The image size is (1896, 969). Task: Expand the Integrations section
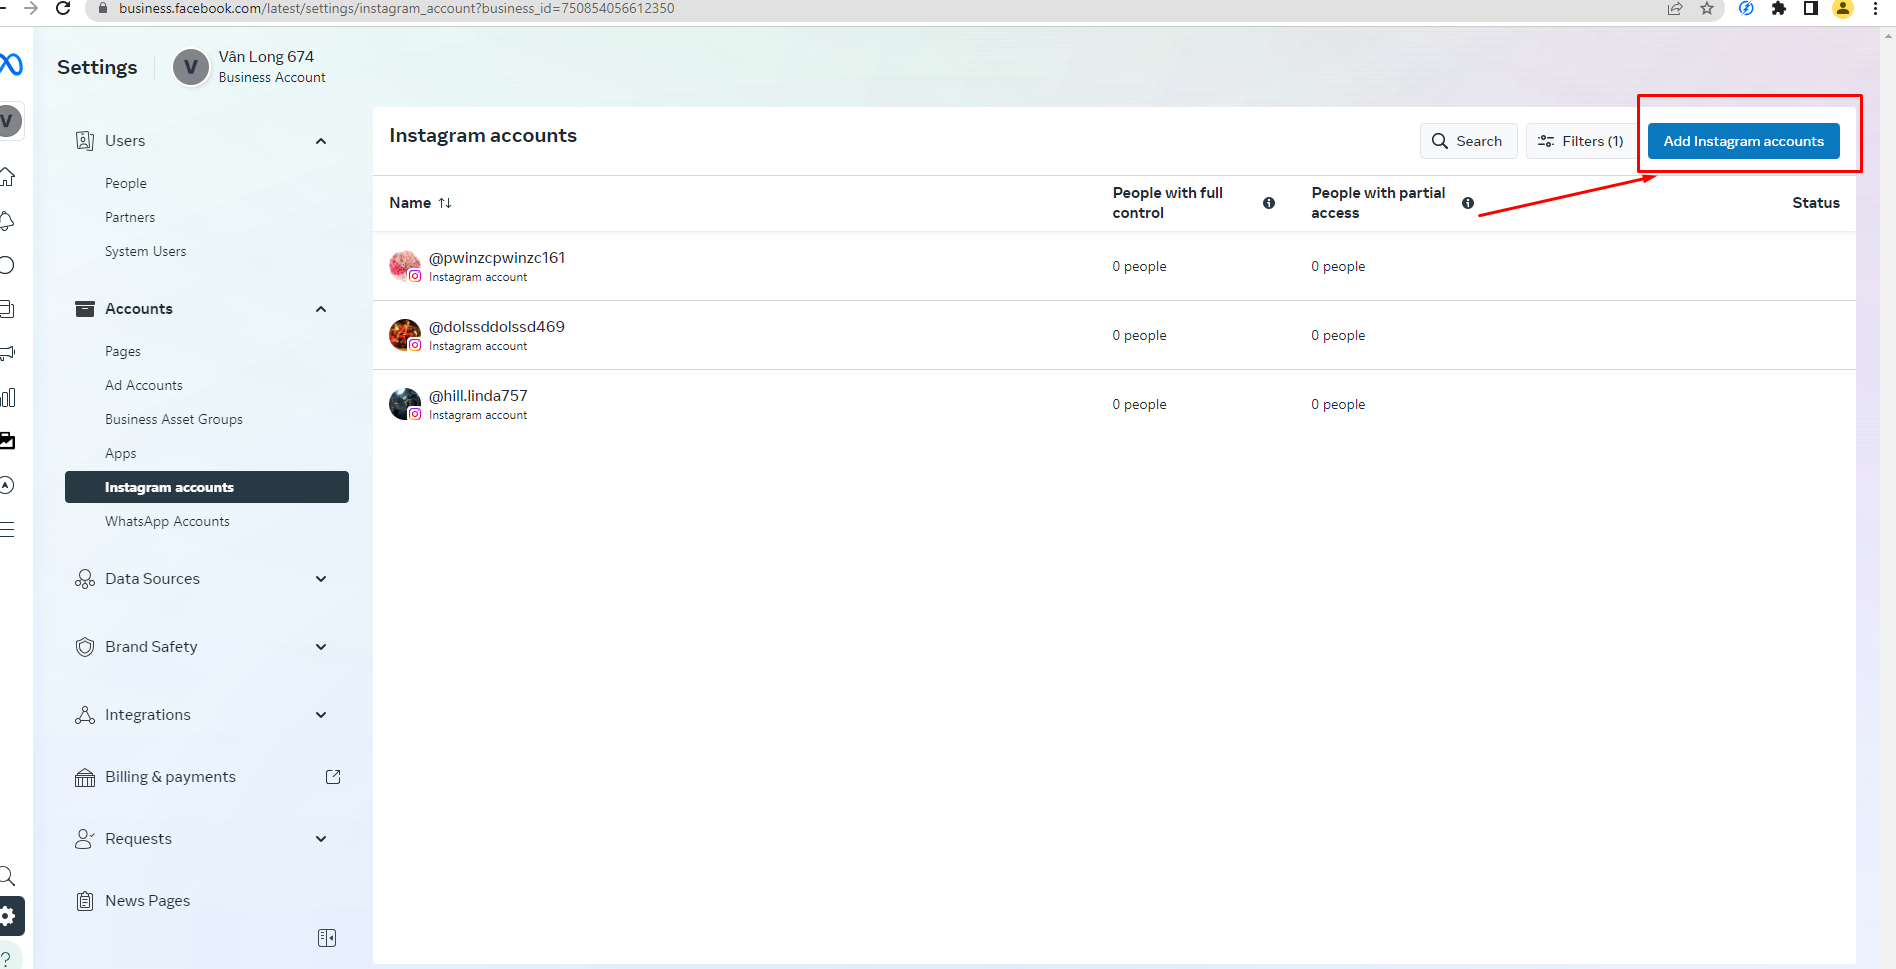pos(207,715)
